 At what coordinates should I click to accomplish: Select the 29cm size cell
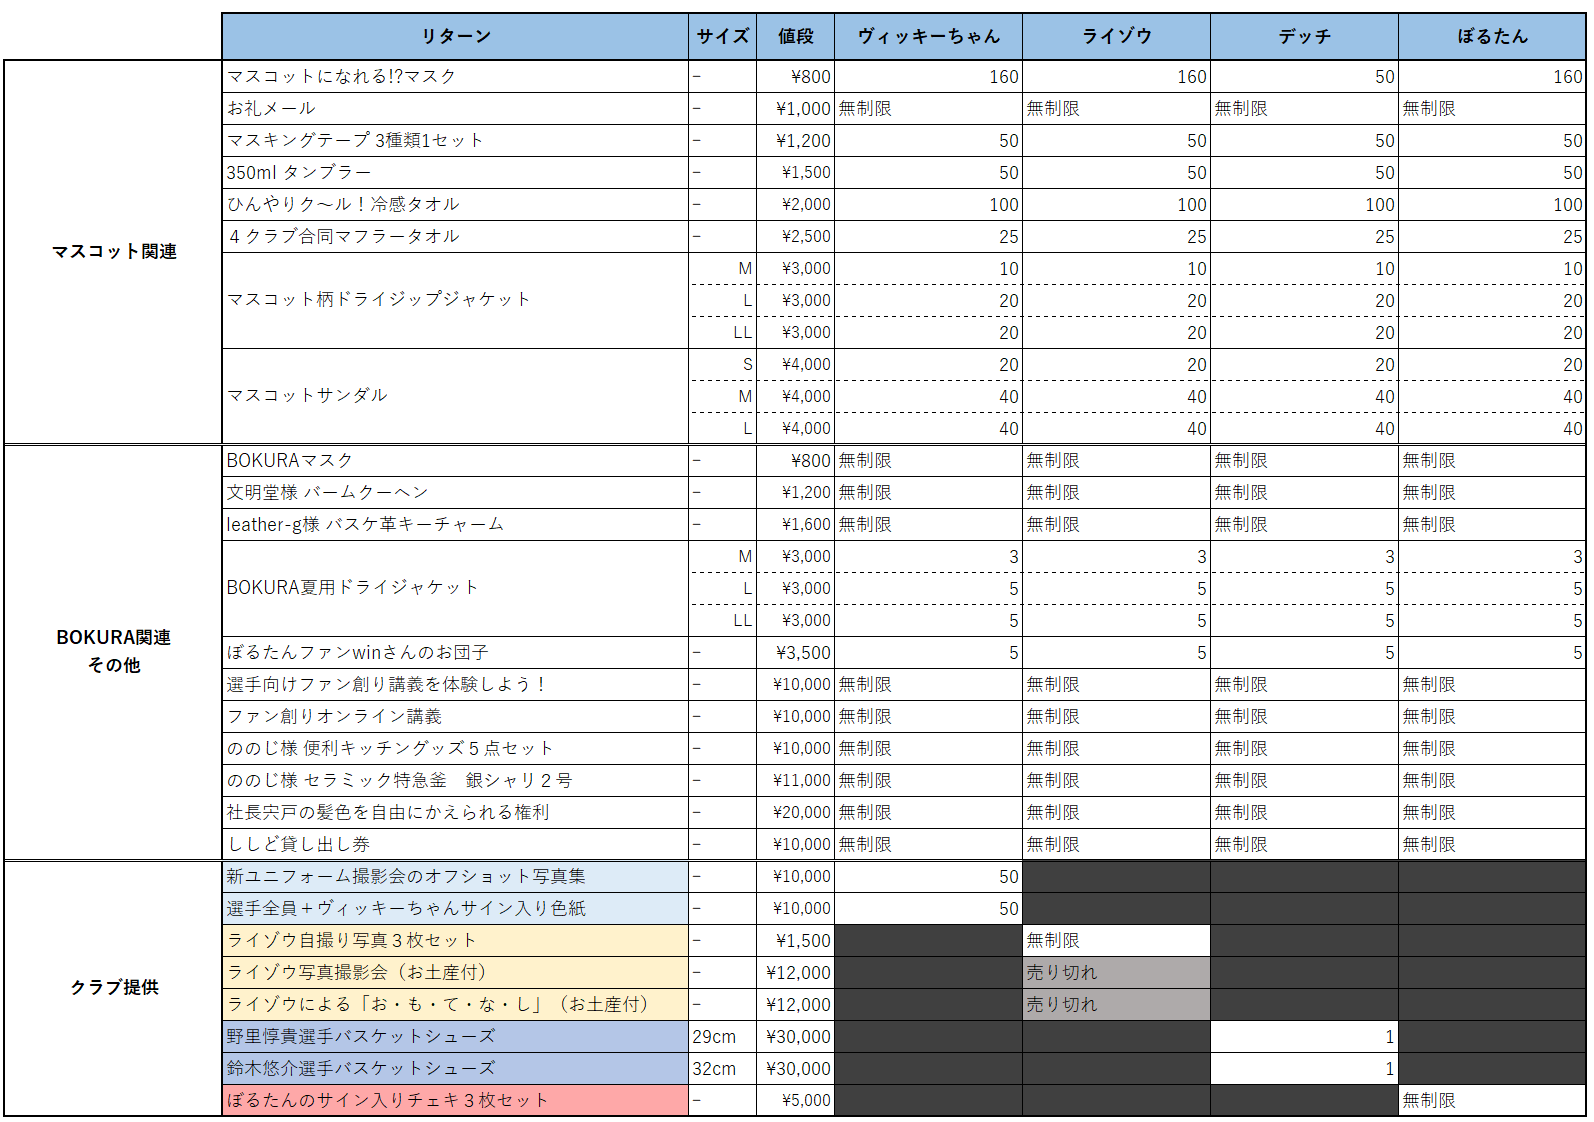(x=722, y=1036)
